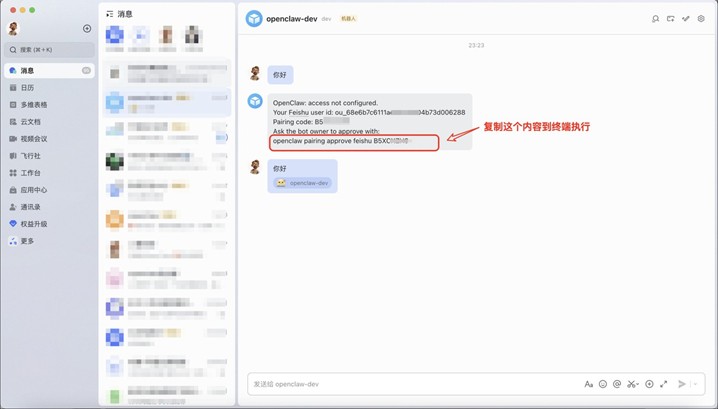This screenshot has width=718, height=409.
Task: Open 云文档 in the sidebar
Action: (x=30, y=122)
